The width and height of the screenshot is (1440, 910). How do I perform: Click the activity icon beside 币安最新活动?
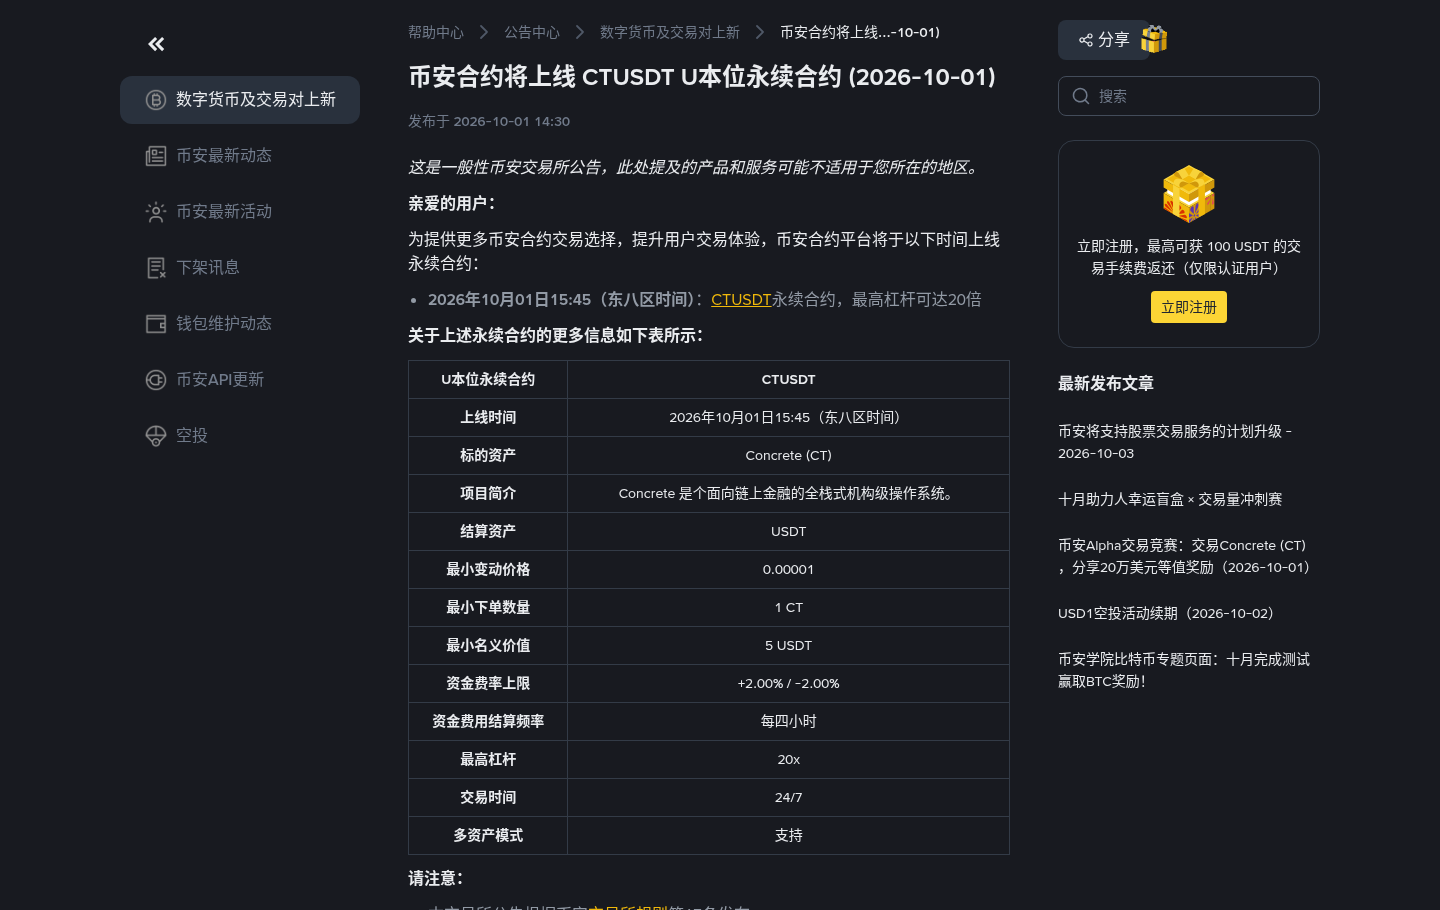click(x=156, y=212)
